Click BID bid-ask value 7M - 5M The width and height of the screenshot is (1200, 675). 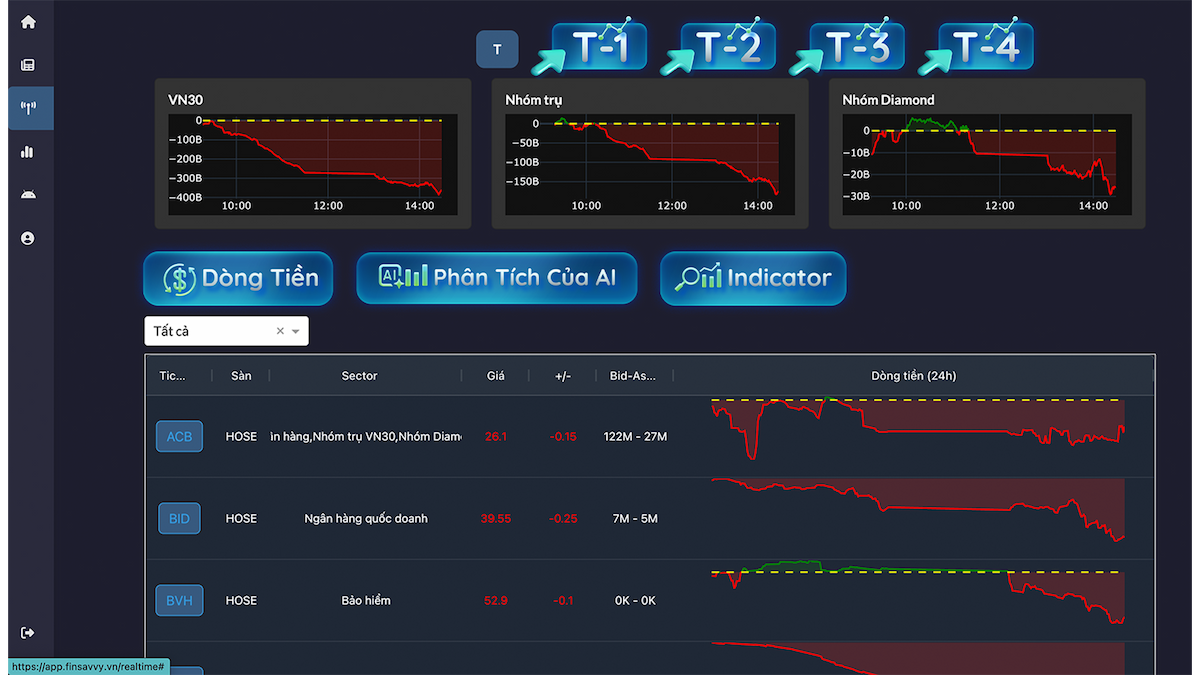(635, 518)
